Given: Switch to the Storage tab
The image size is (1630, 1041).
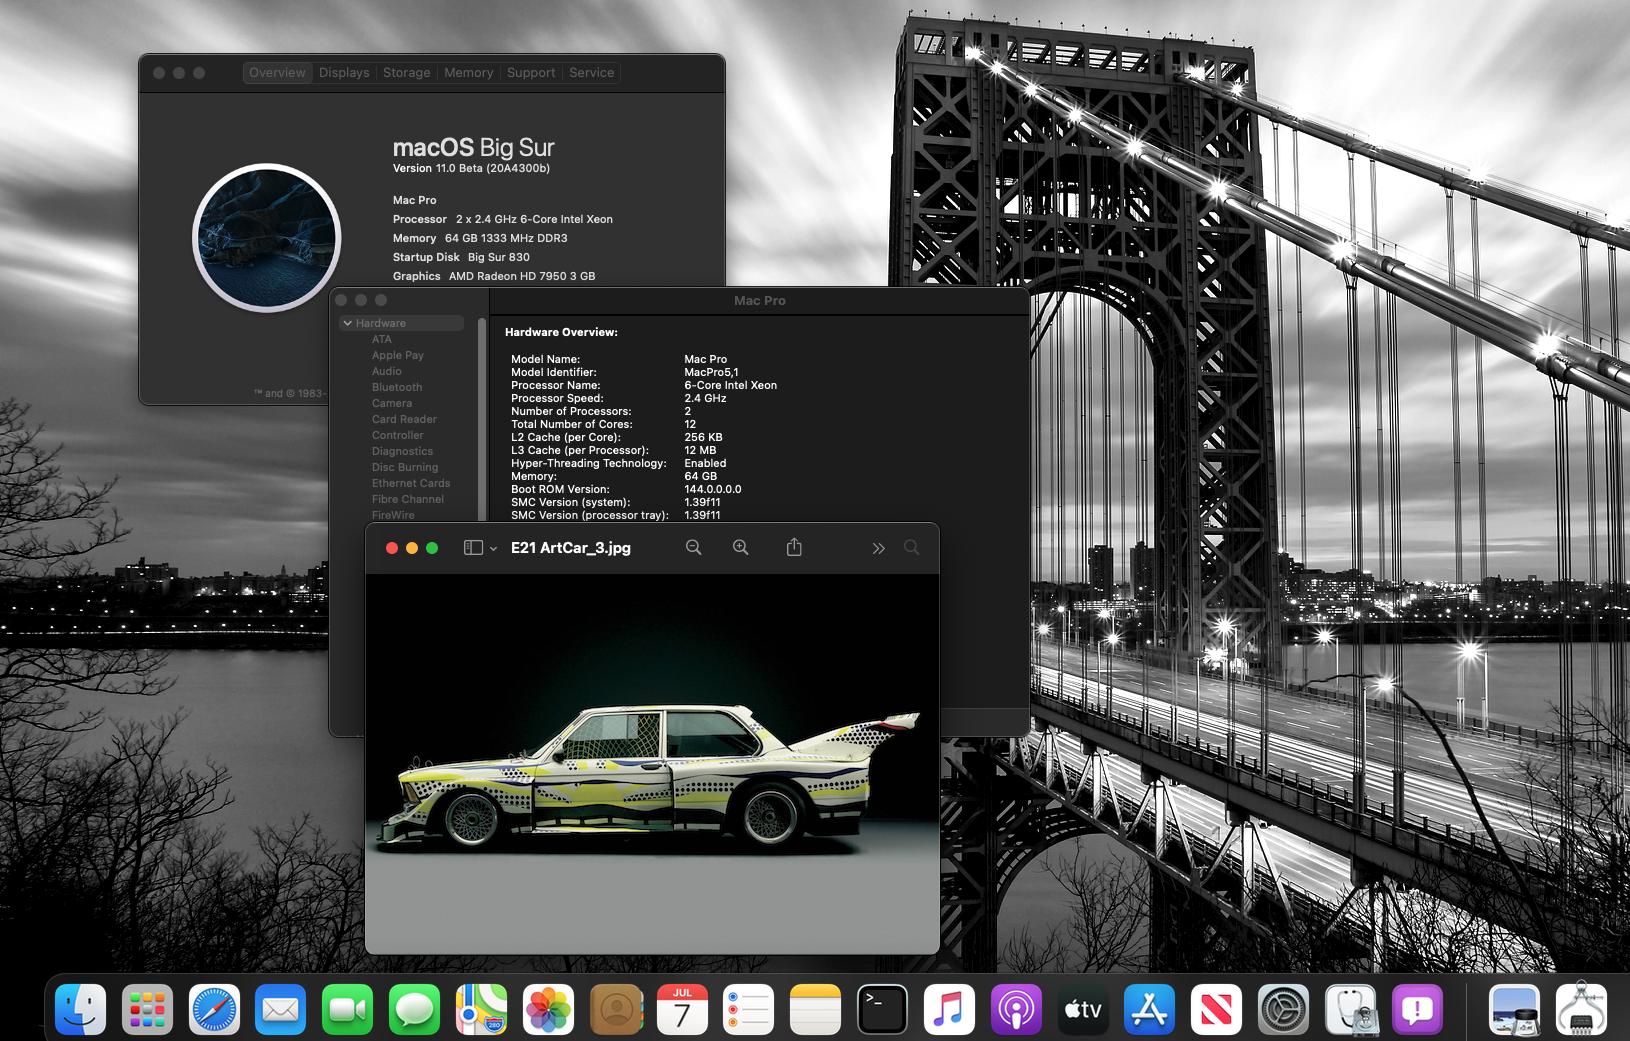Looking at the screenshot, I should click(x=406, y=73).
